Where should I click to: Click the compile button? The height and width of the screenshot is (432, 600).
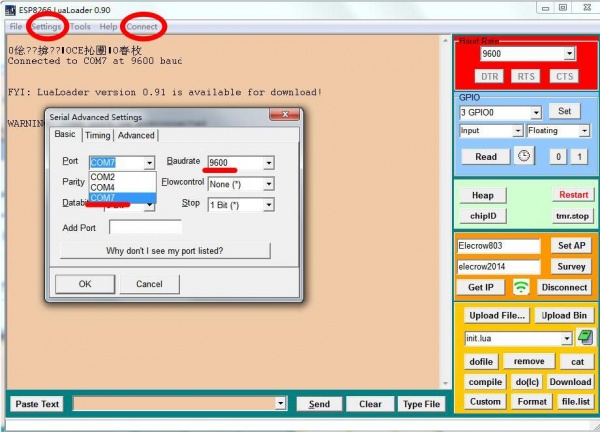485,381
